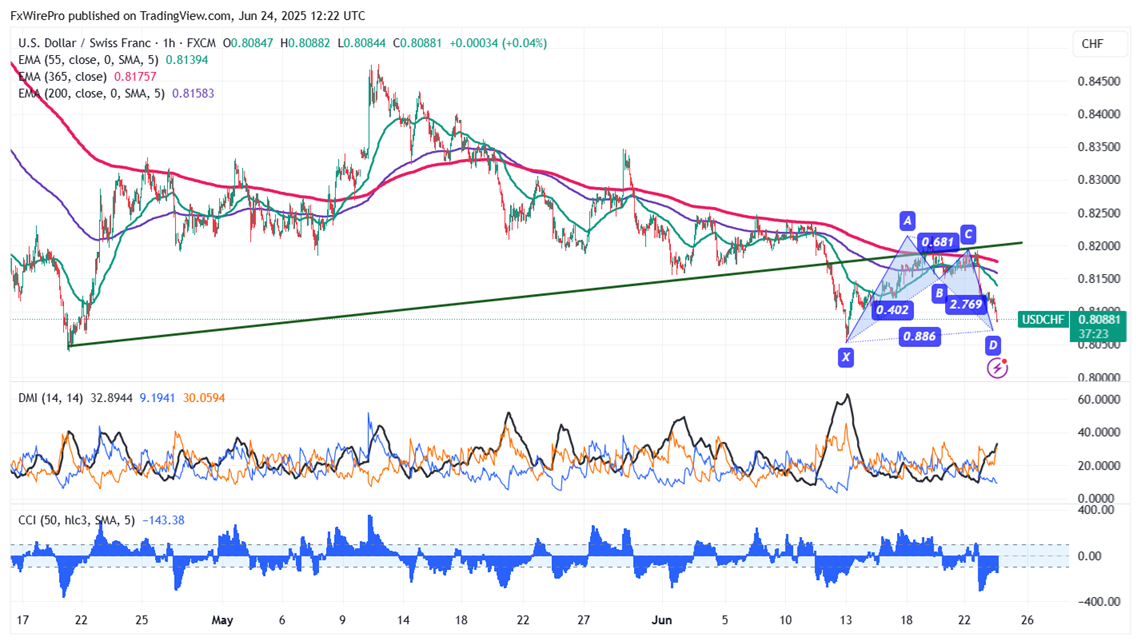Click the -143.38 CCI value
Screen dimensions: 1138x641
pos(163,520)
